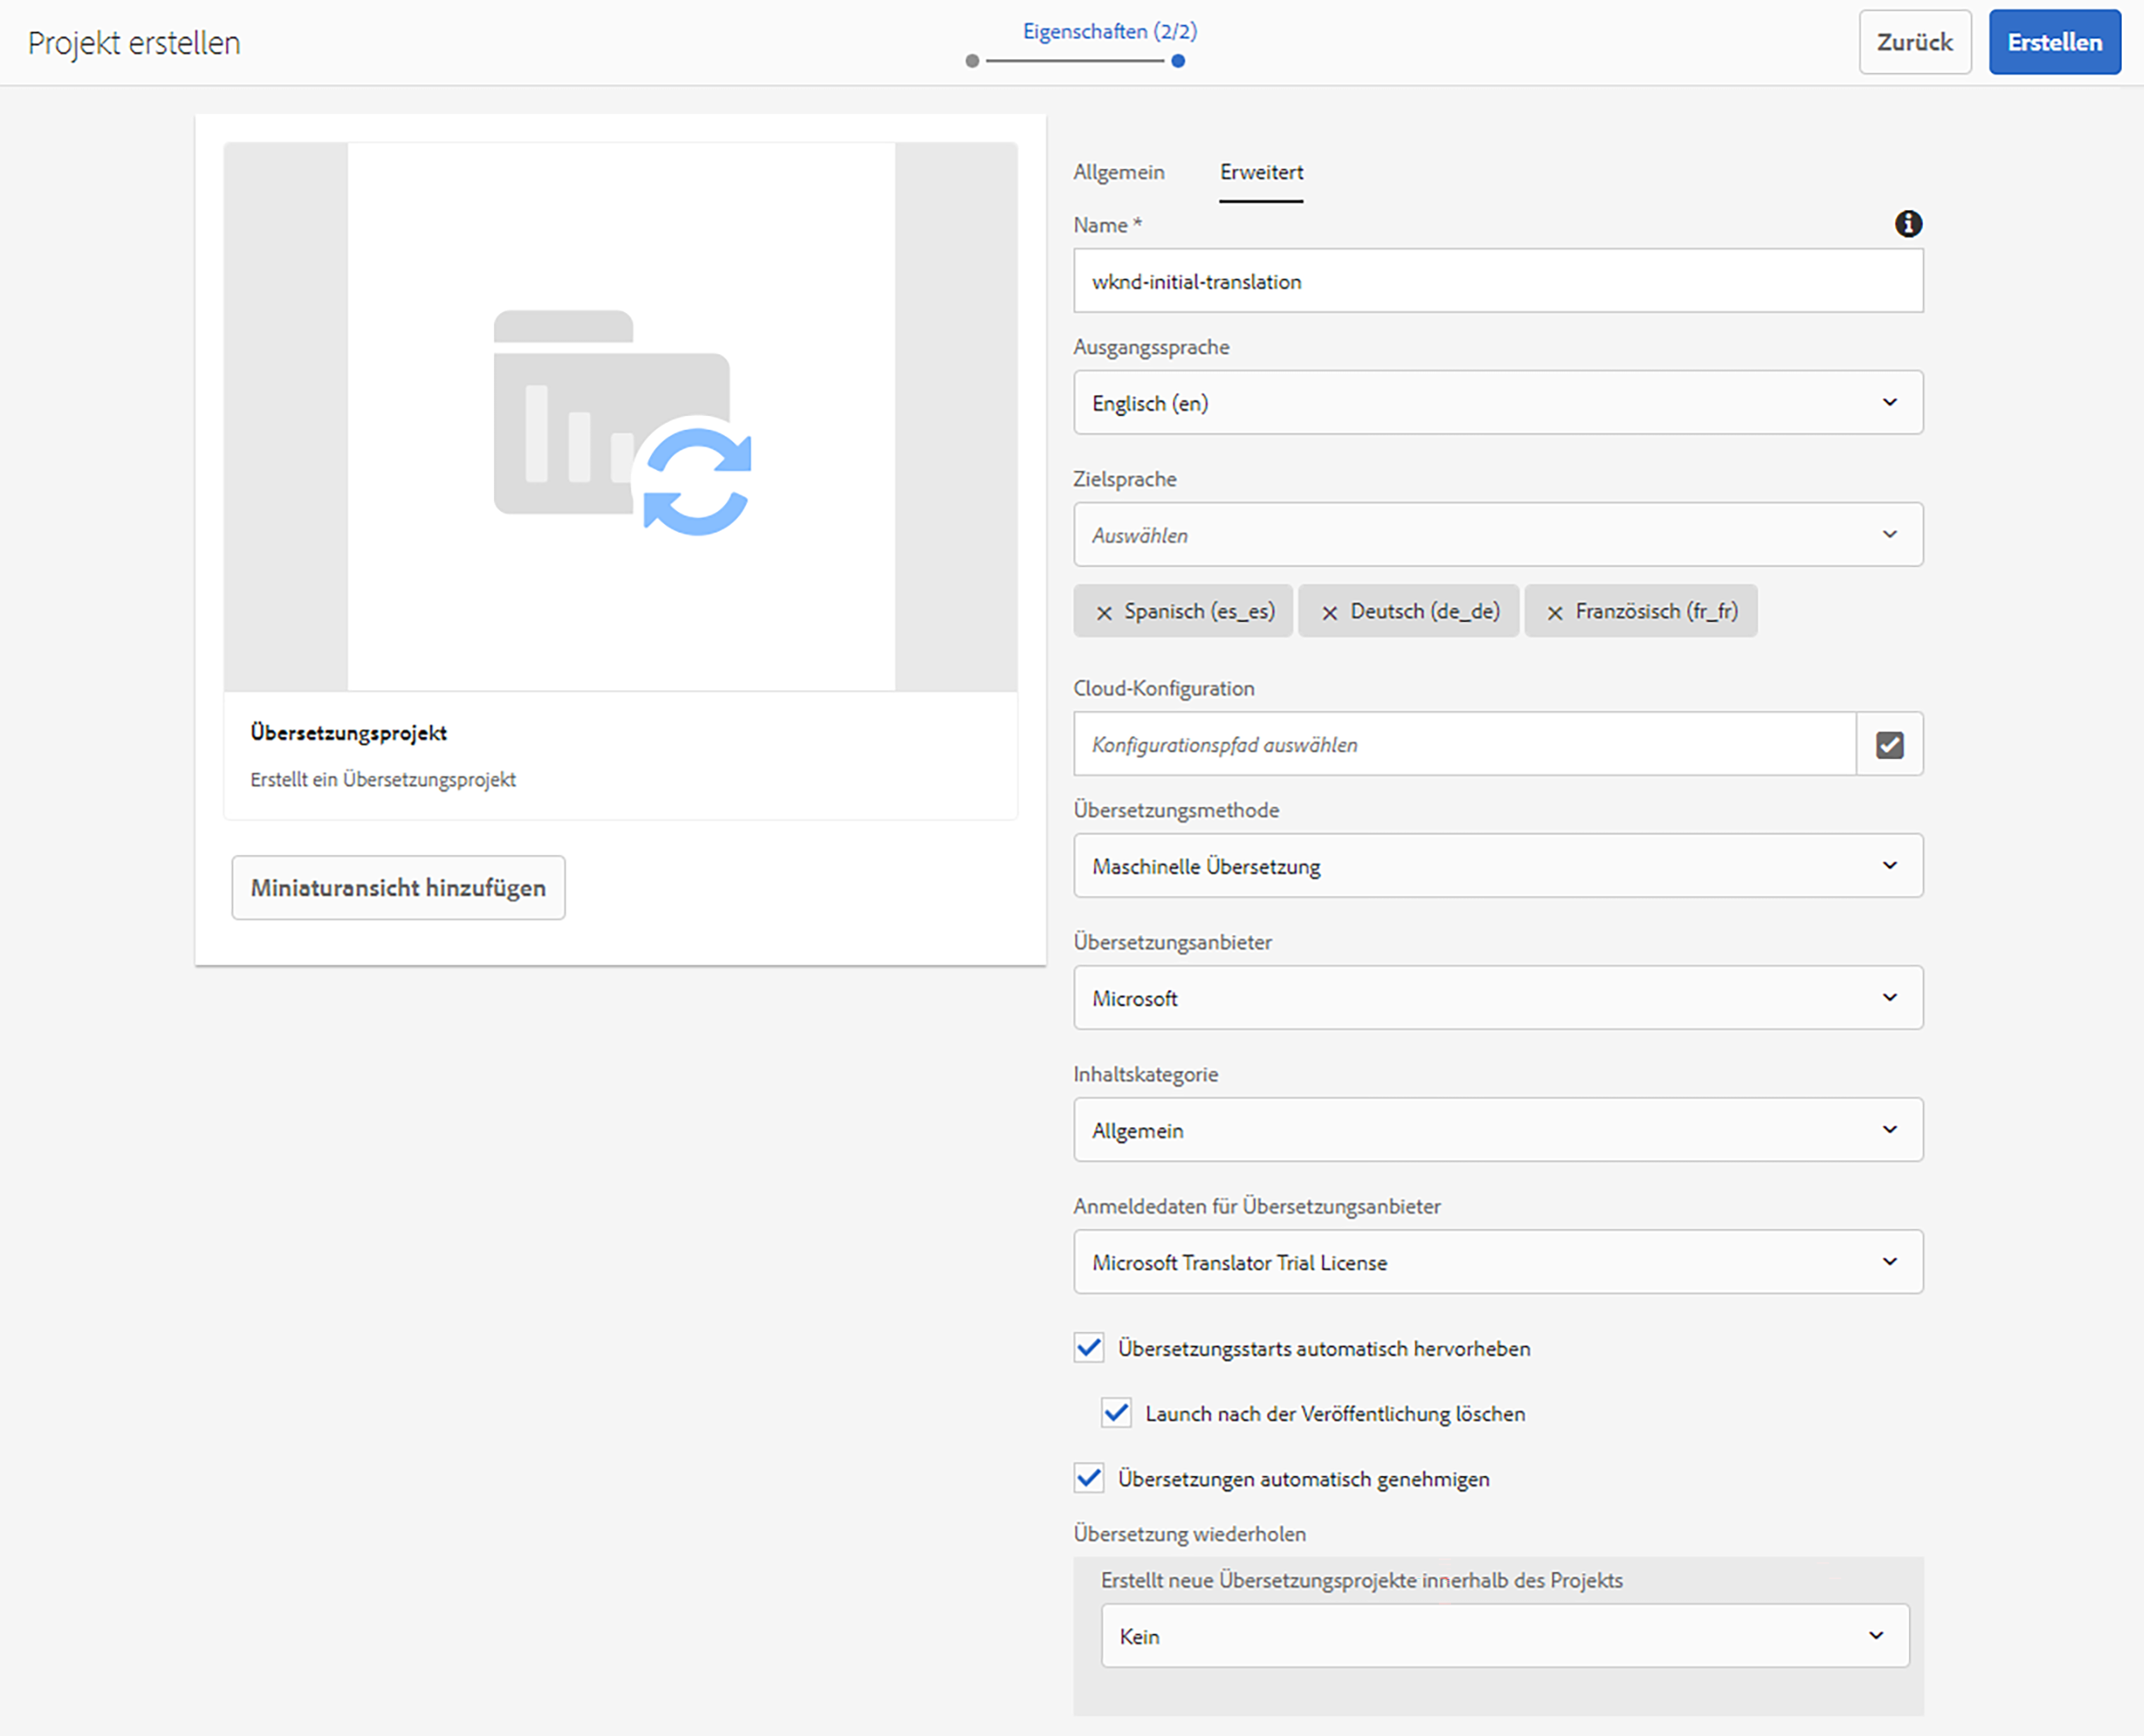Remove the Französisch (fr_fr) language tag
The width and height of the screenshot is (2144, 1736).
click(x=1554, y=613)
